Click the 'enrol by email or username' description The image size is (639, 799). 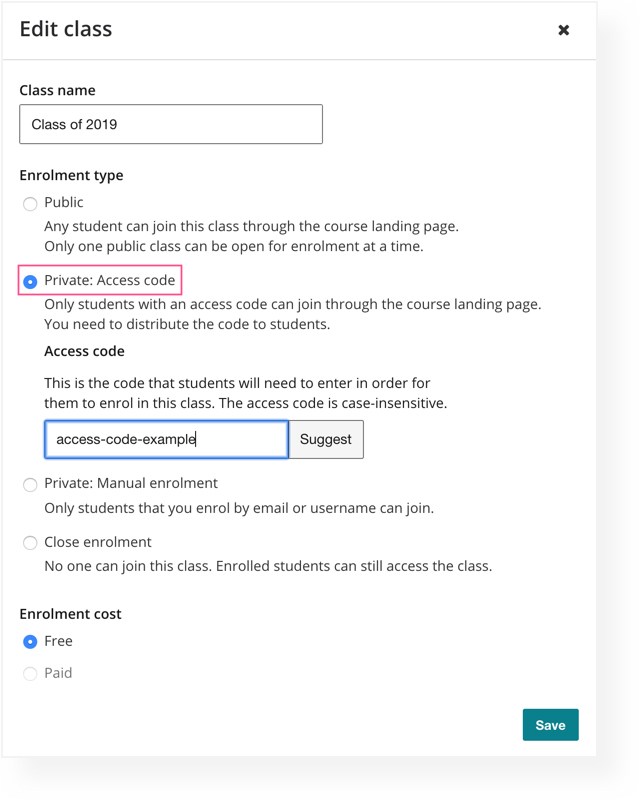[239, 508]
